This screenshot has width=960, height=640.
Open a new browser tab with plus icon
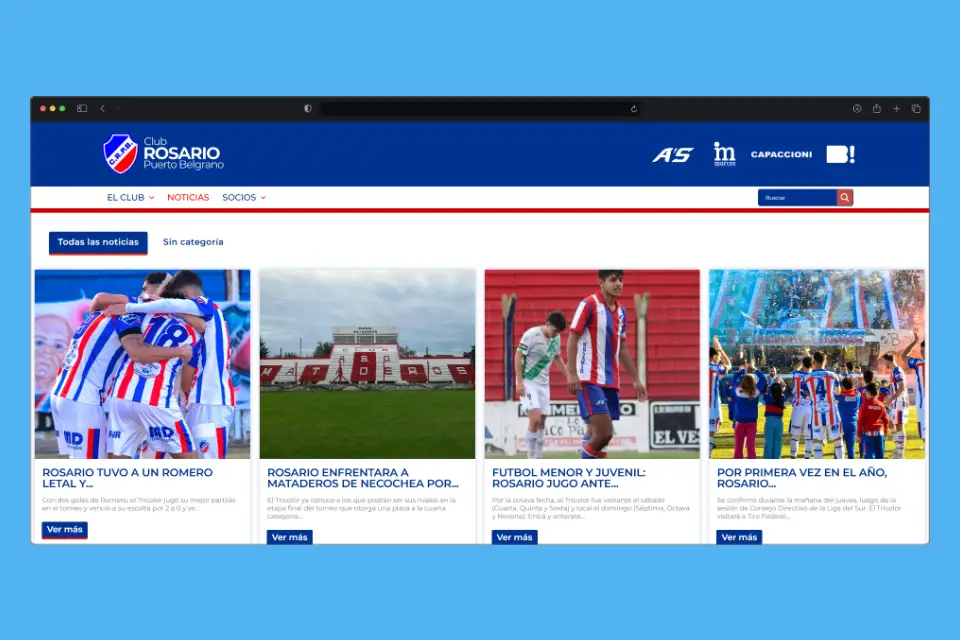896,109
